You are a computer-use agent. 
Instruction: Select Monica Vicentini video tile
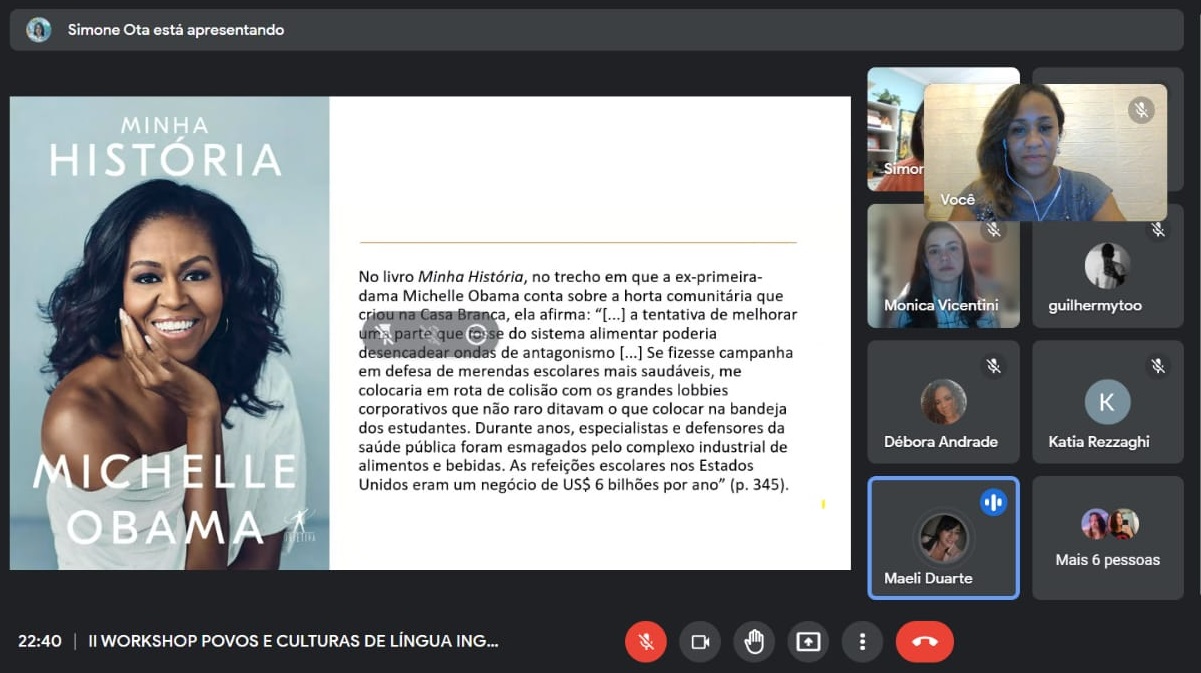point(943,266)
